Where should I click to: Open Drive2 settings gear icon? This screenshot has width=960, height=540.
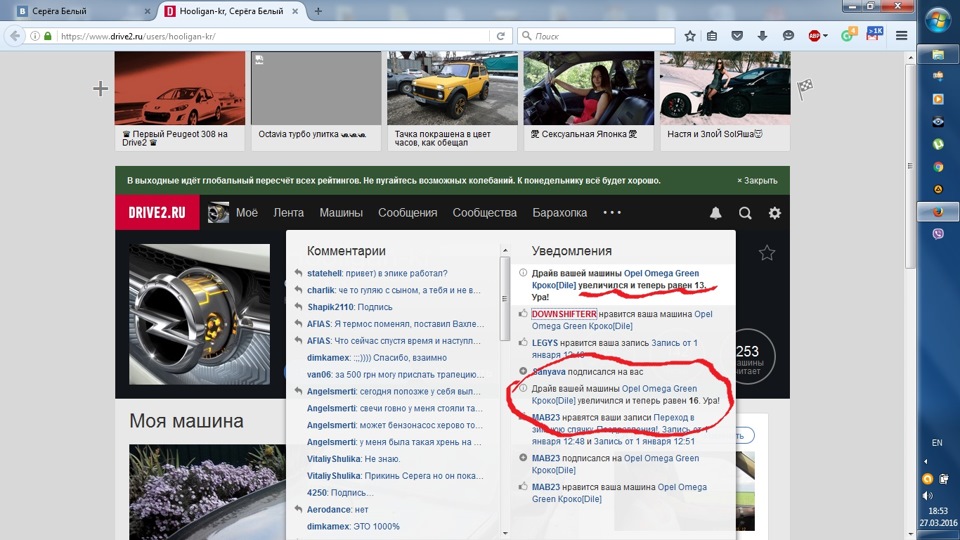pyautogui.click(x=774, y=212)
